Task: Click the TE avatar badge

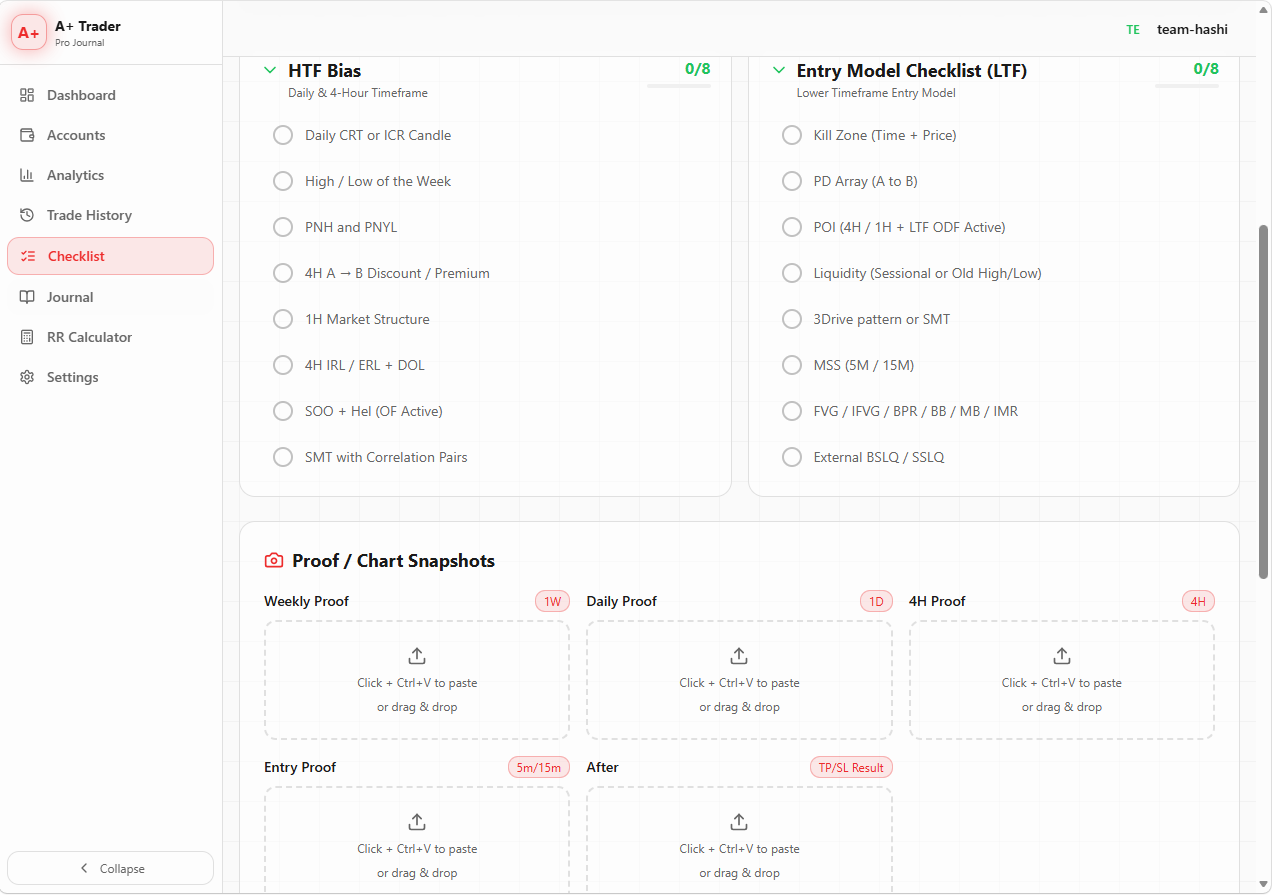Action: point(1133,30)
